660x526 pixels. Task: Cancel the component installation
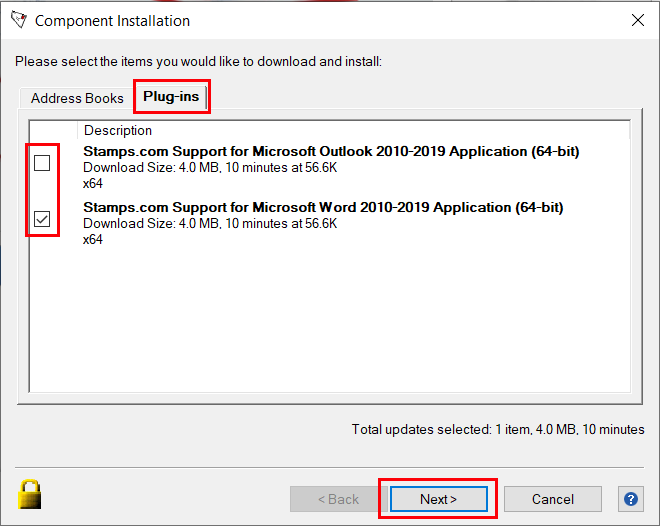pyautogui.click(x=552, y=499)
